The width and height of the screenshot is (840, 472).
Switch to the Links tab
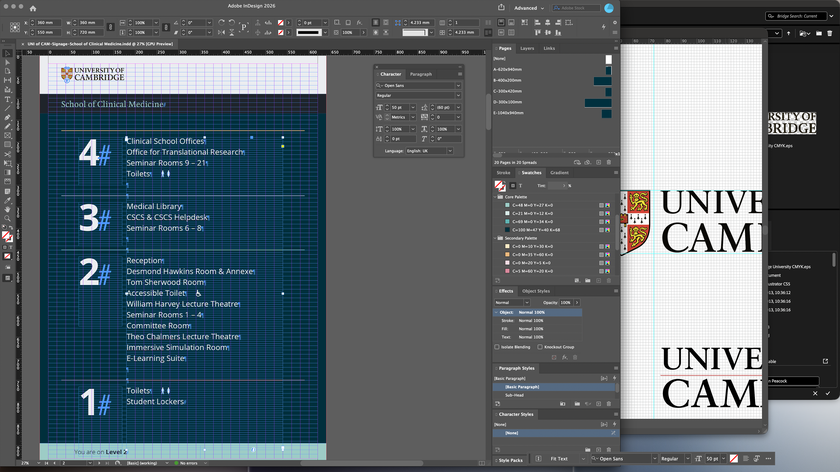tap(549, 48)
